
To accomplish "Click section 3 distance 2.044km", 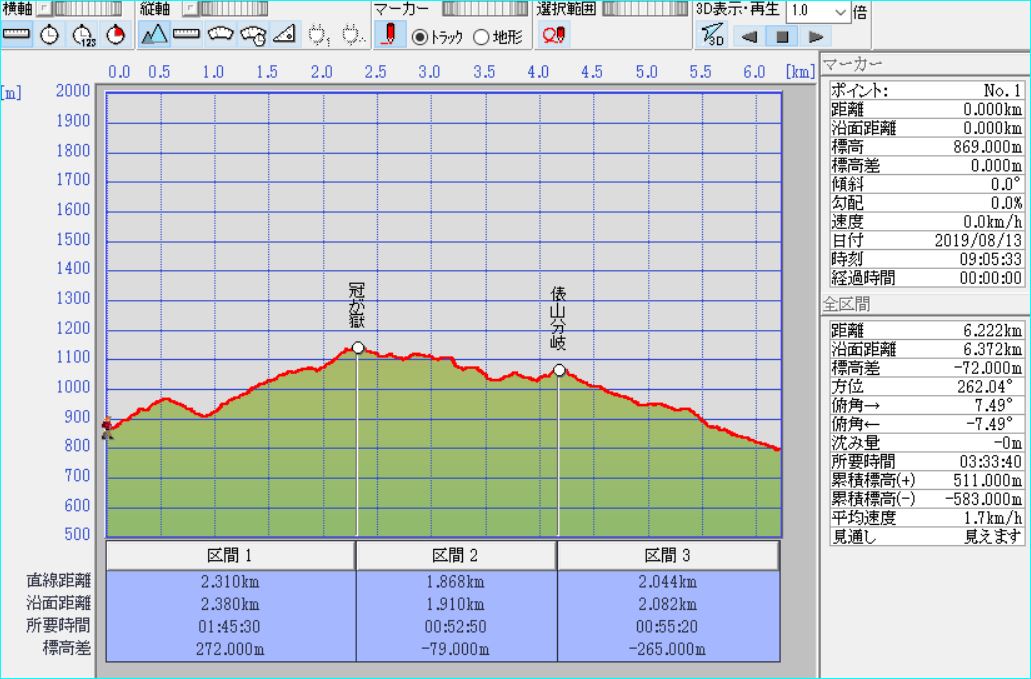I will pyautogui.click(x=668, y=582).
